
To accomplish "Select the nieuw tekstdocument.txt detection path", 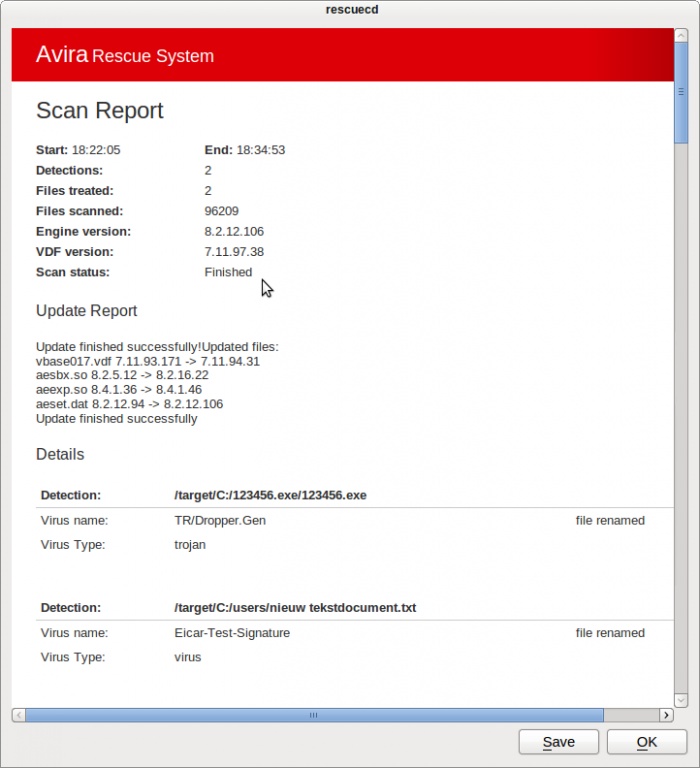I will pos(295,608).
